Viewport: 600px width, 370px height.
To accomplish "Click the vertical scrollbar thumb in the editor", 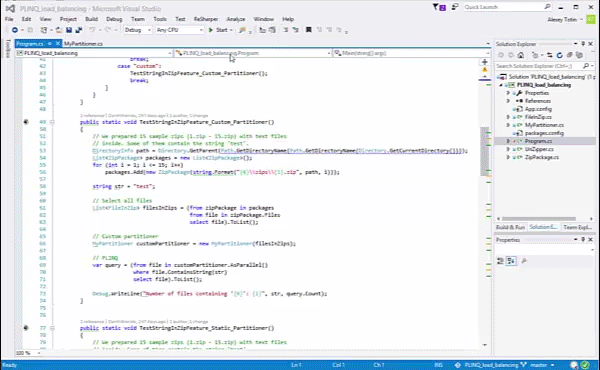I will pyautogui.click(x=484, y=151).
